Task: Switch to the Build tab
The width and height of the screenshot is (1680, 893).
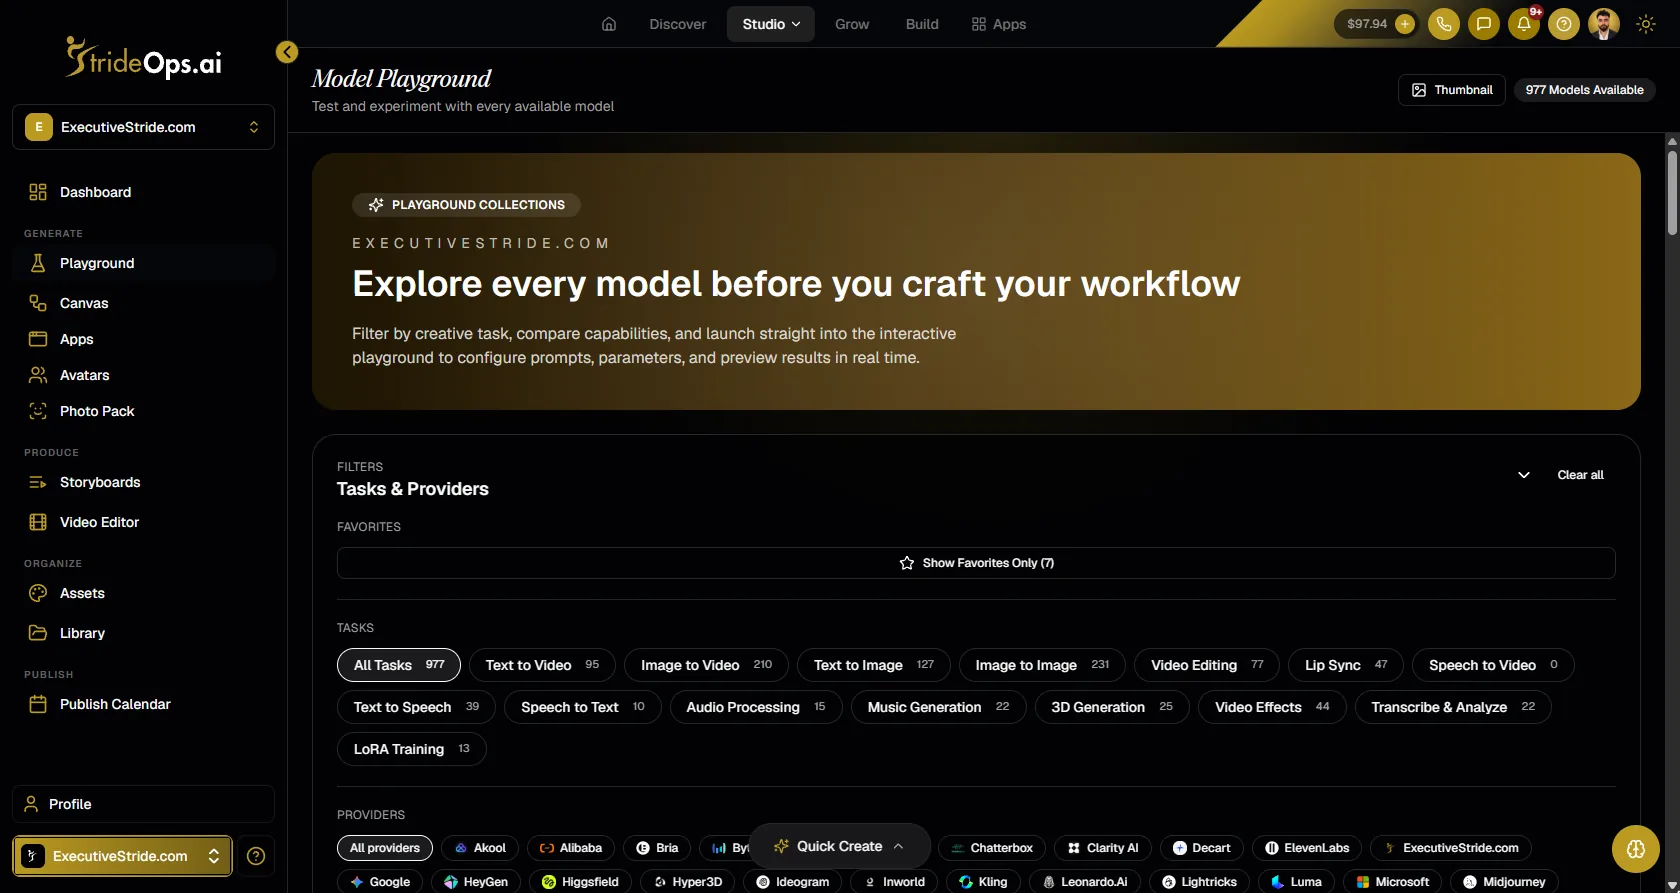Action: pyautogui.click(x=922, y=24)
